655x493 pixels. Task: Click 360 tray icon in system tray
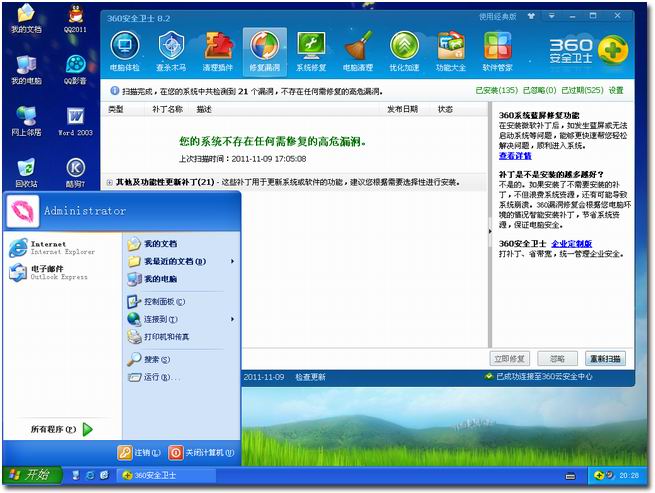[x=598, y=475]
